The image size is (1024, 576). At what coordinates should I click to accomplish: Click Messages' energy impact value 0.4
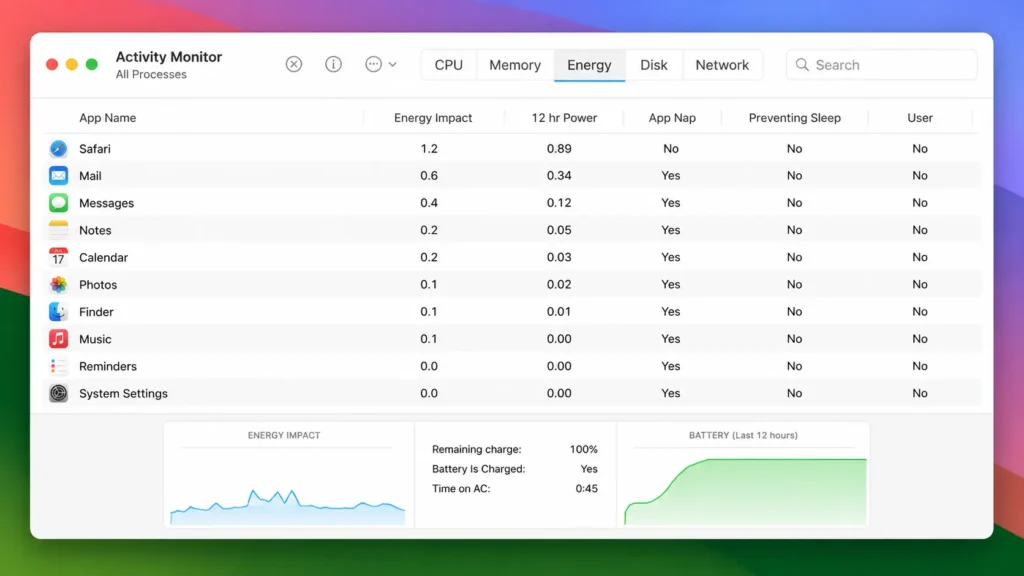pyautogui.click(x=429, y=202)
